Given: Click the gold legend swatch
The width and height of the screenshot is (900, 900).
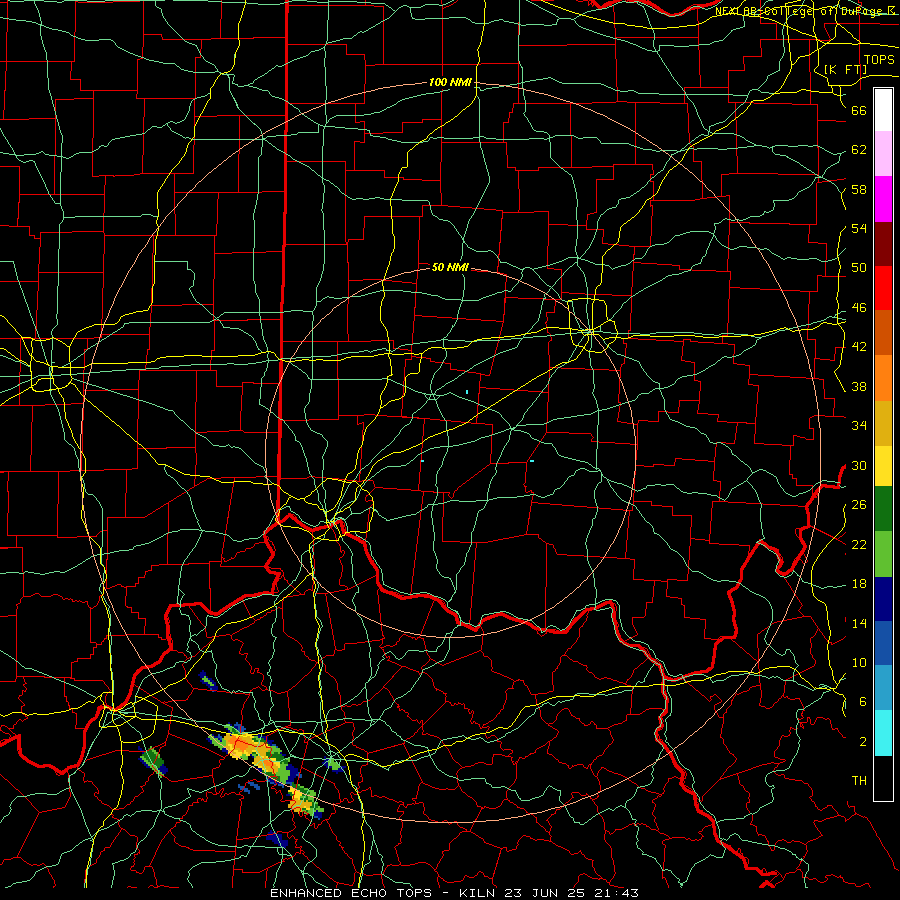Looking at the screenshot, I should pos(883,423).
